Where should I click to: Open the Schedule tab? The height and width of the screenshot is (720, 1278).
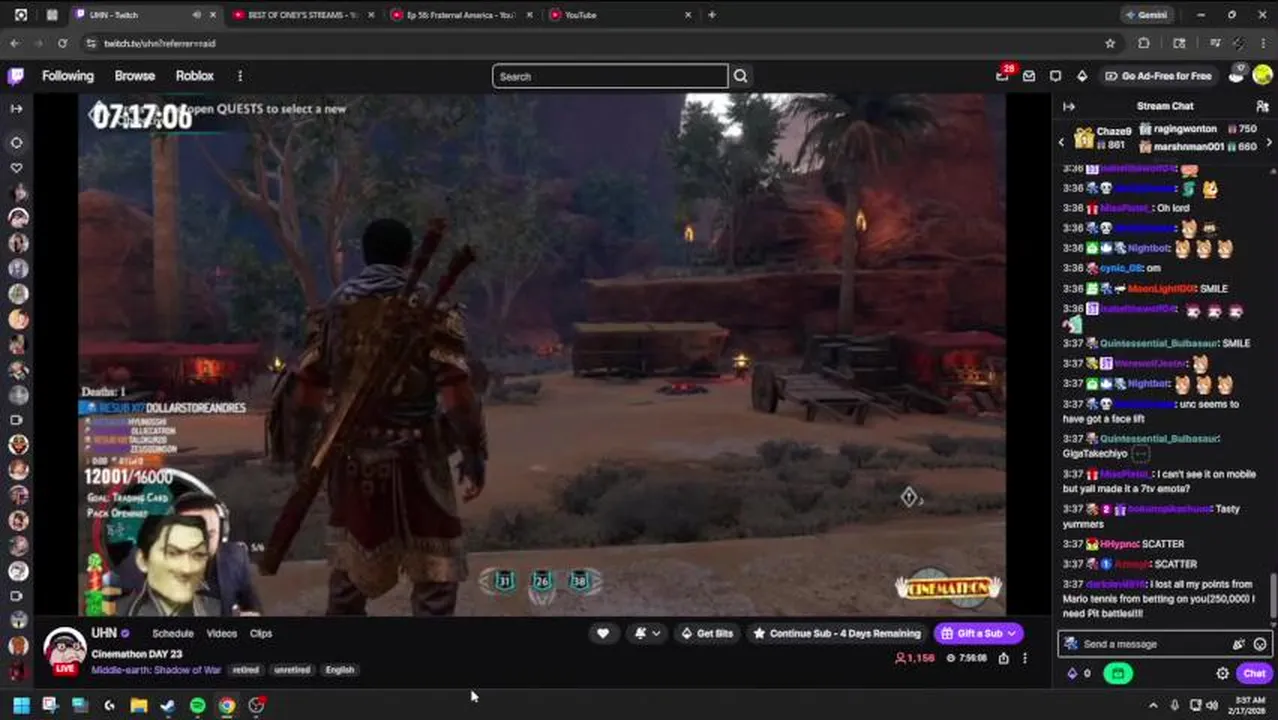(172, 633)
